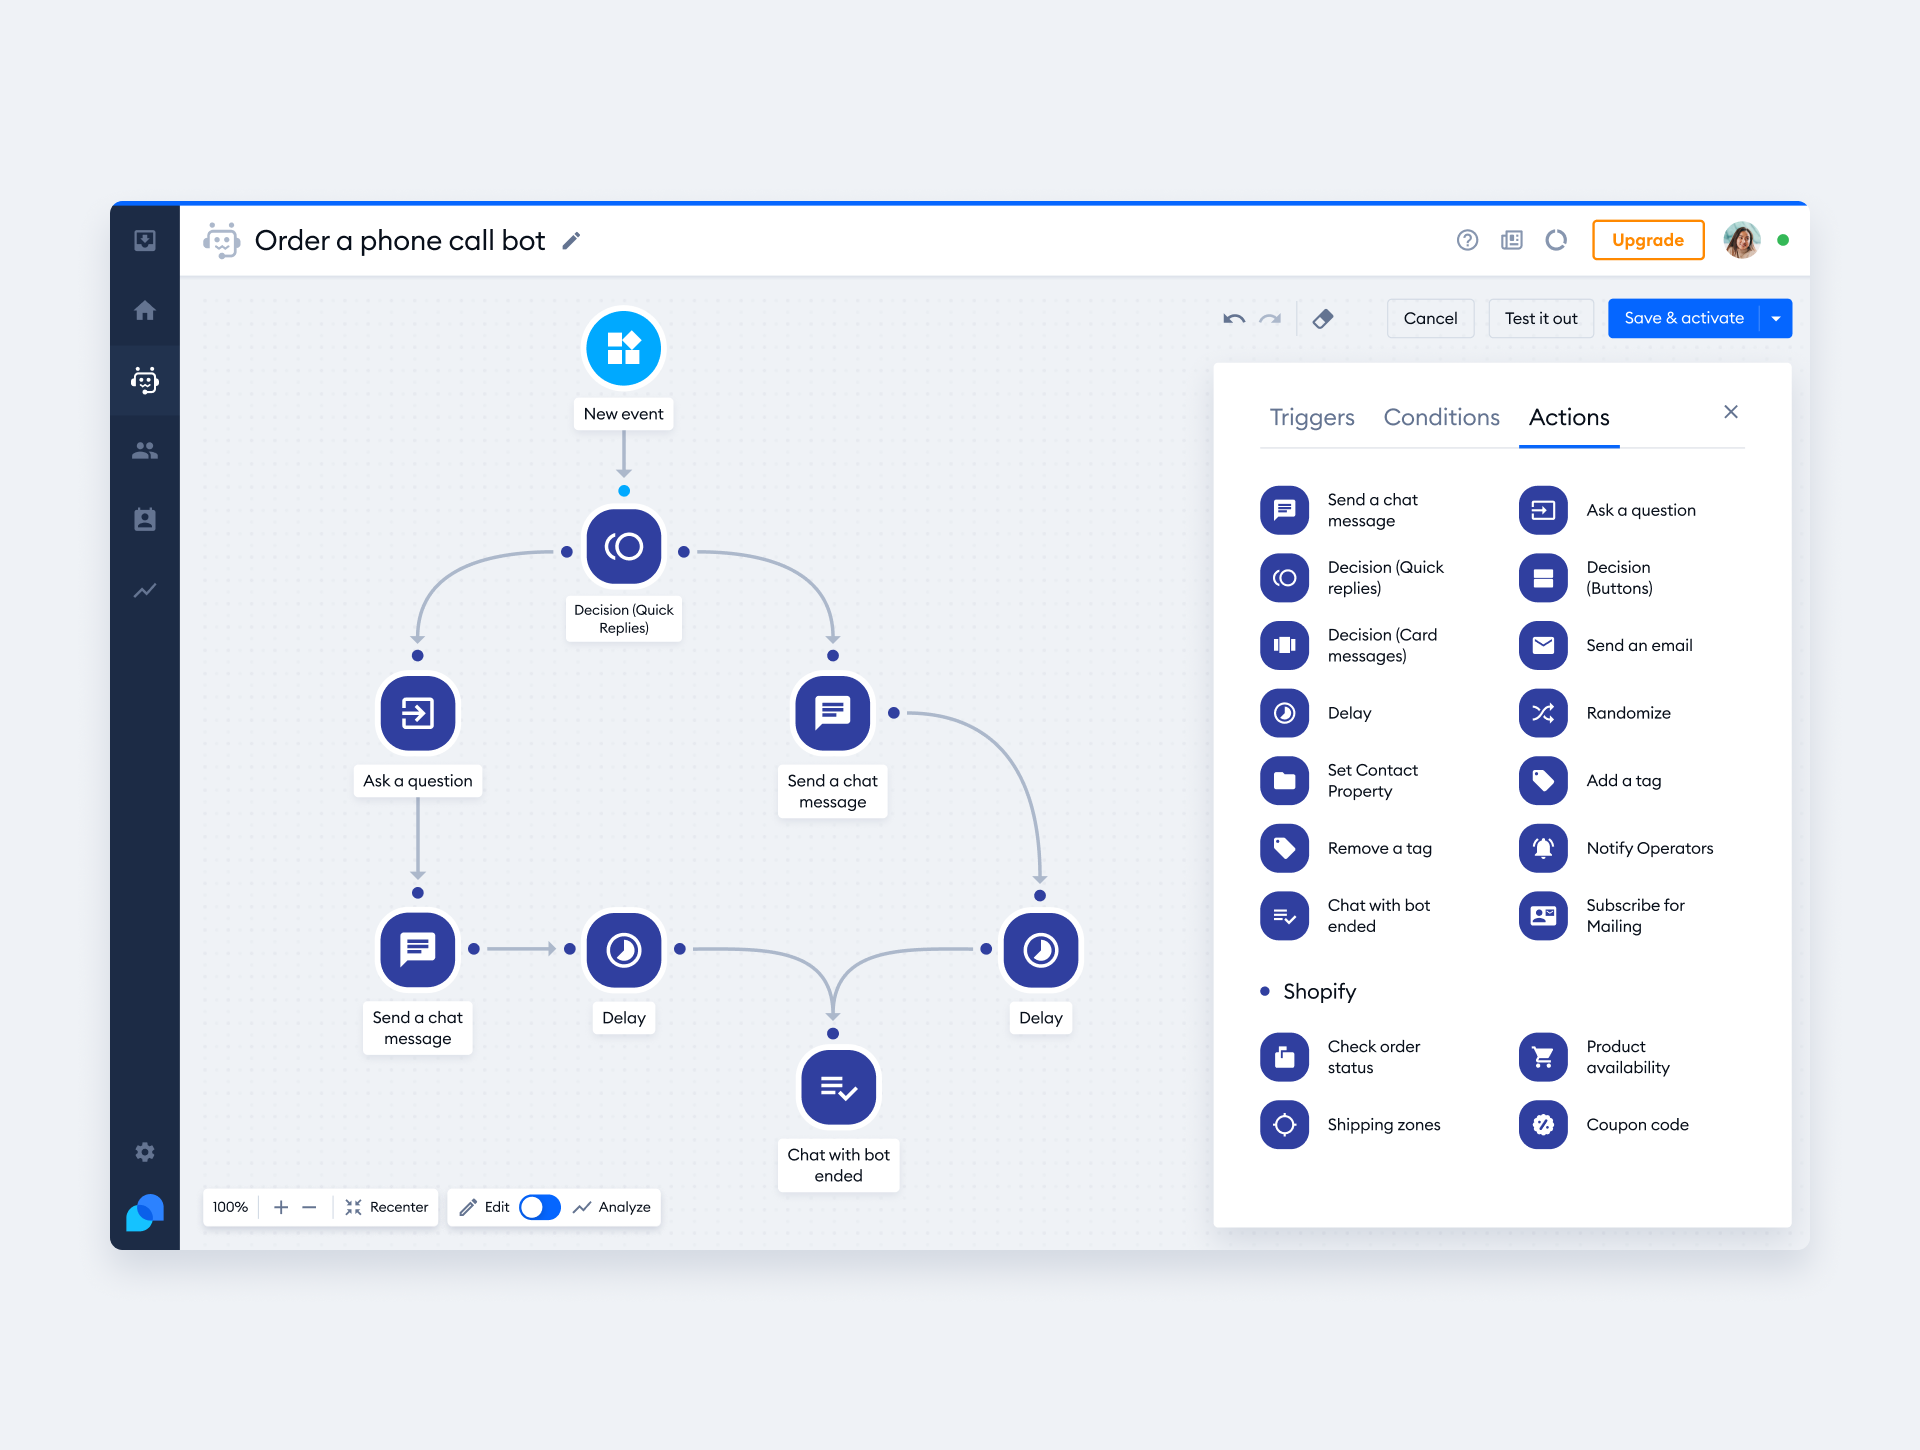Click the Add a tag action icon
The image size is (1920, 1450).
(x=1543, y=781)
